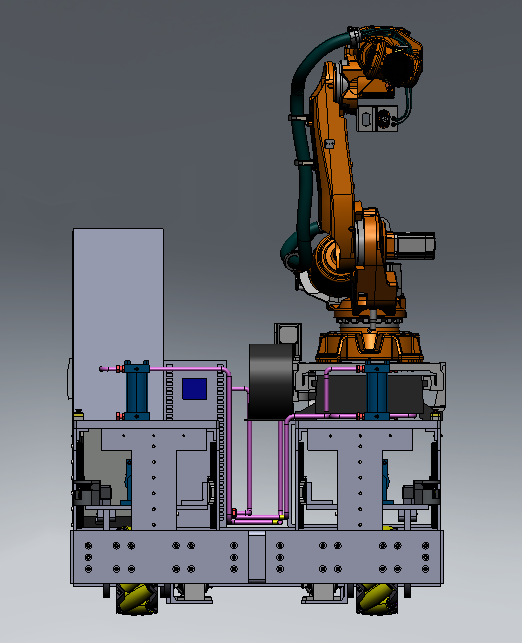Select the T-shaped bracket below the robot base

coord(360,478)
